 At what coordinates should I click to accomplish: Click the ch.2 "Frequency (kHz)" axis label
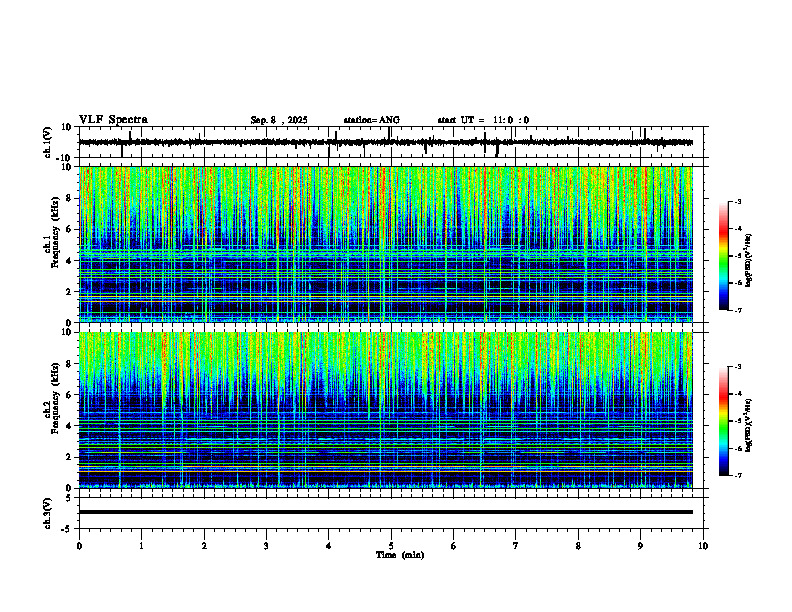click(55, 397)
